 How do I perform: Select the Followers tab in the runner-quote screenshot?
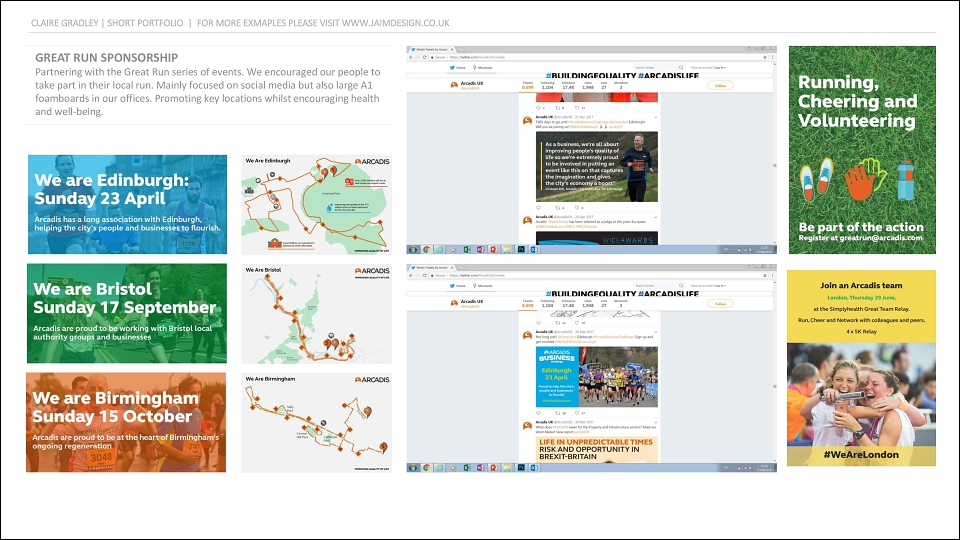click(568, 85)
